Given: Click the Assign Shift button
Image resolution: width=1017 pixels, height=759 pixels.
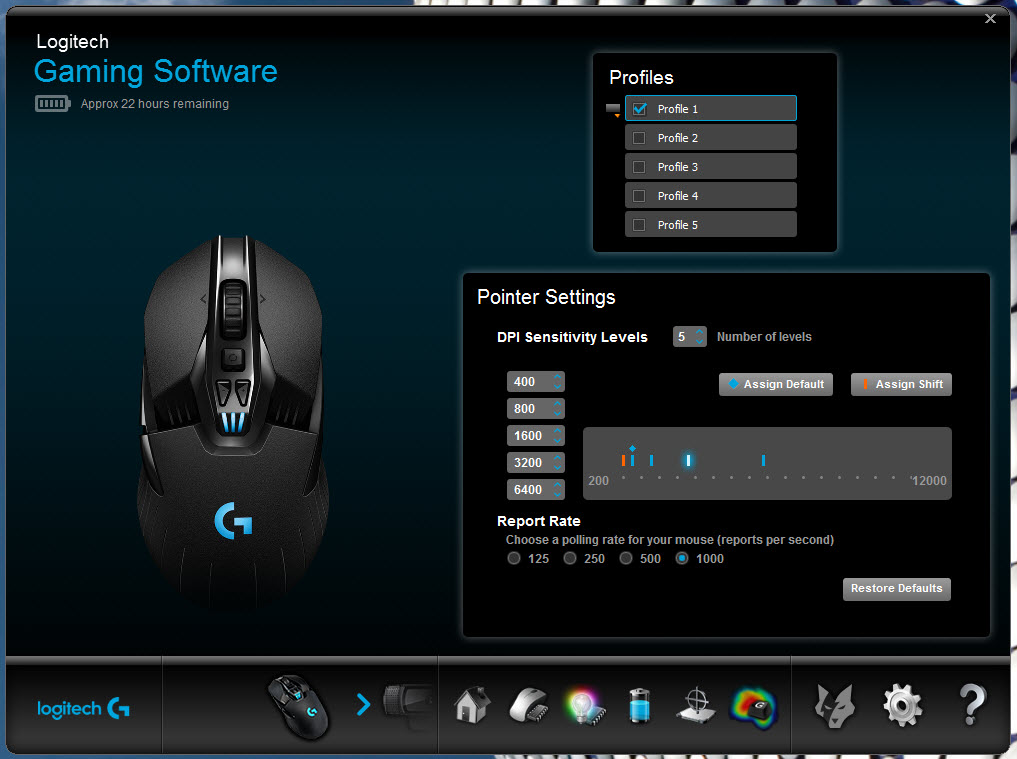Looking at the screenshot, I should pos(901,384).
